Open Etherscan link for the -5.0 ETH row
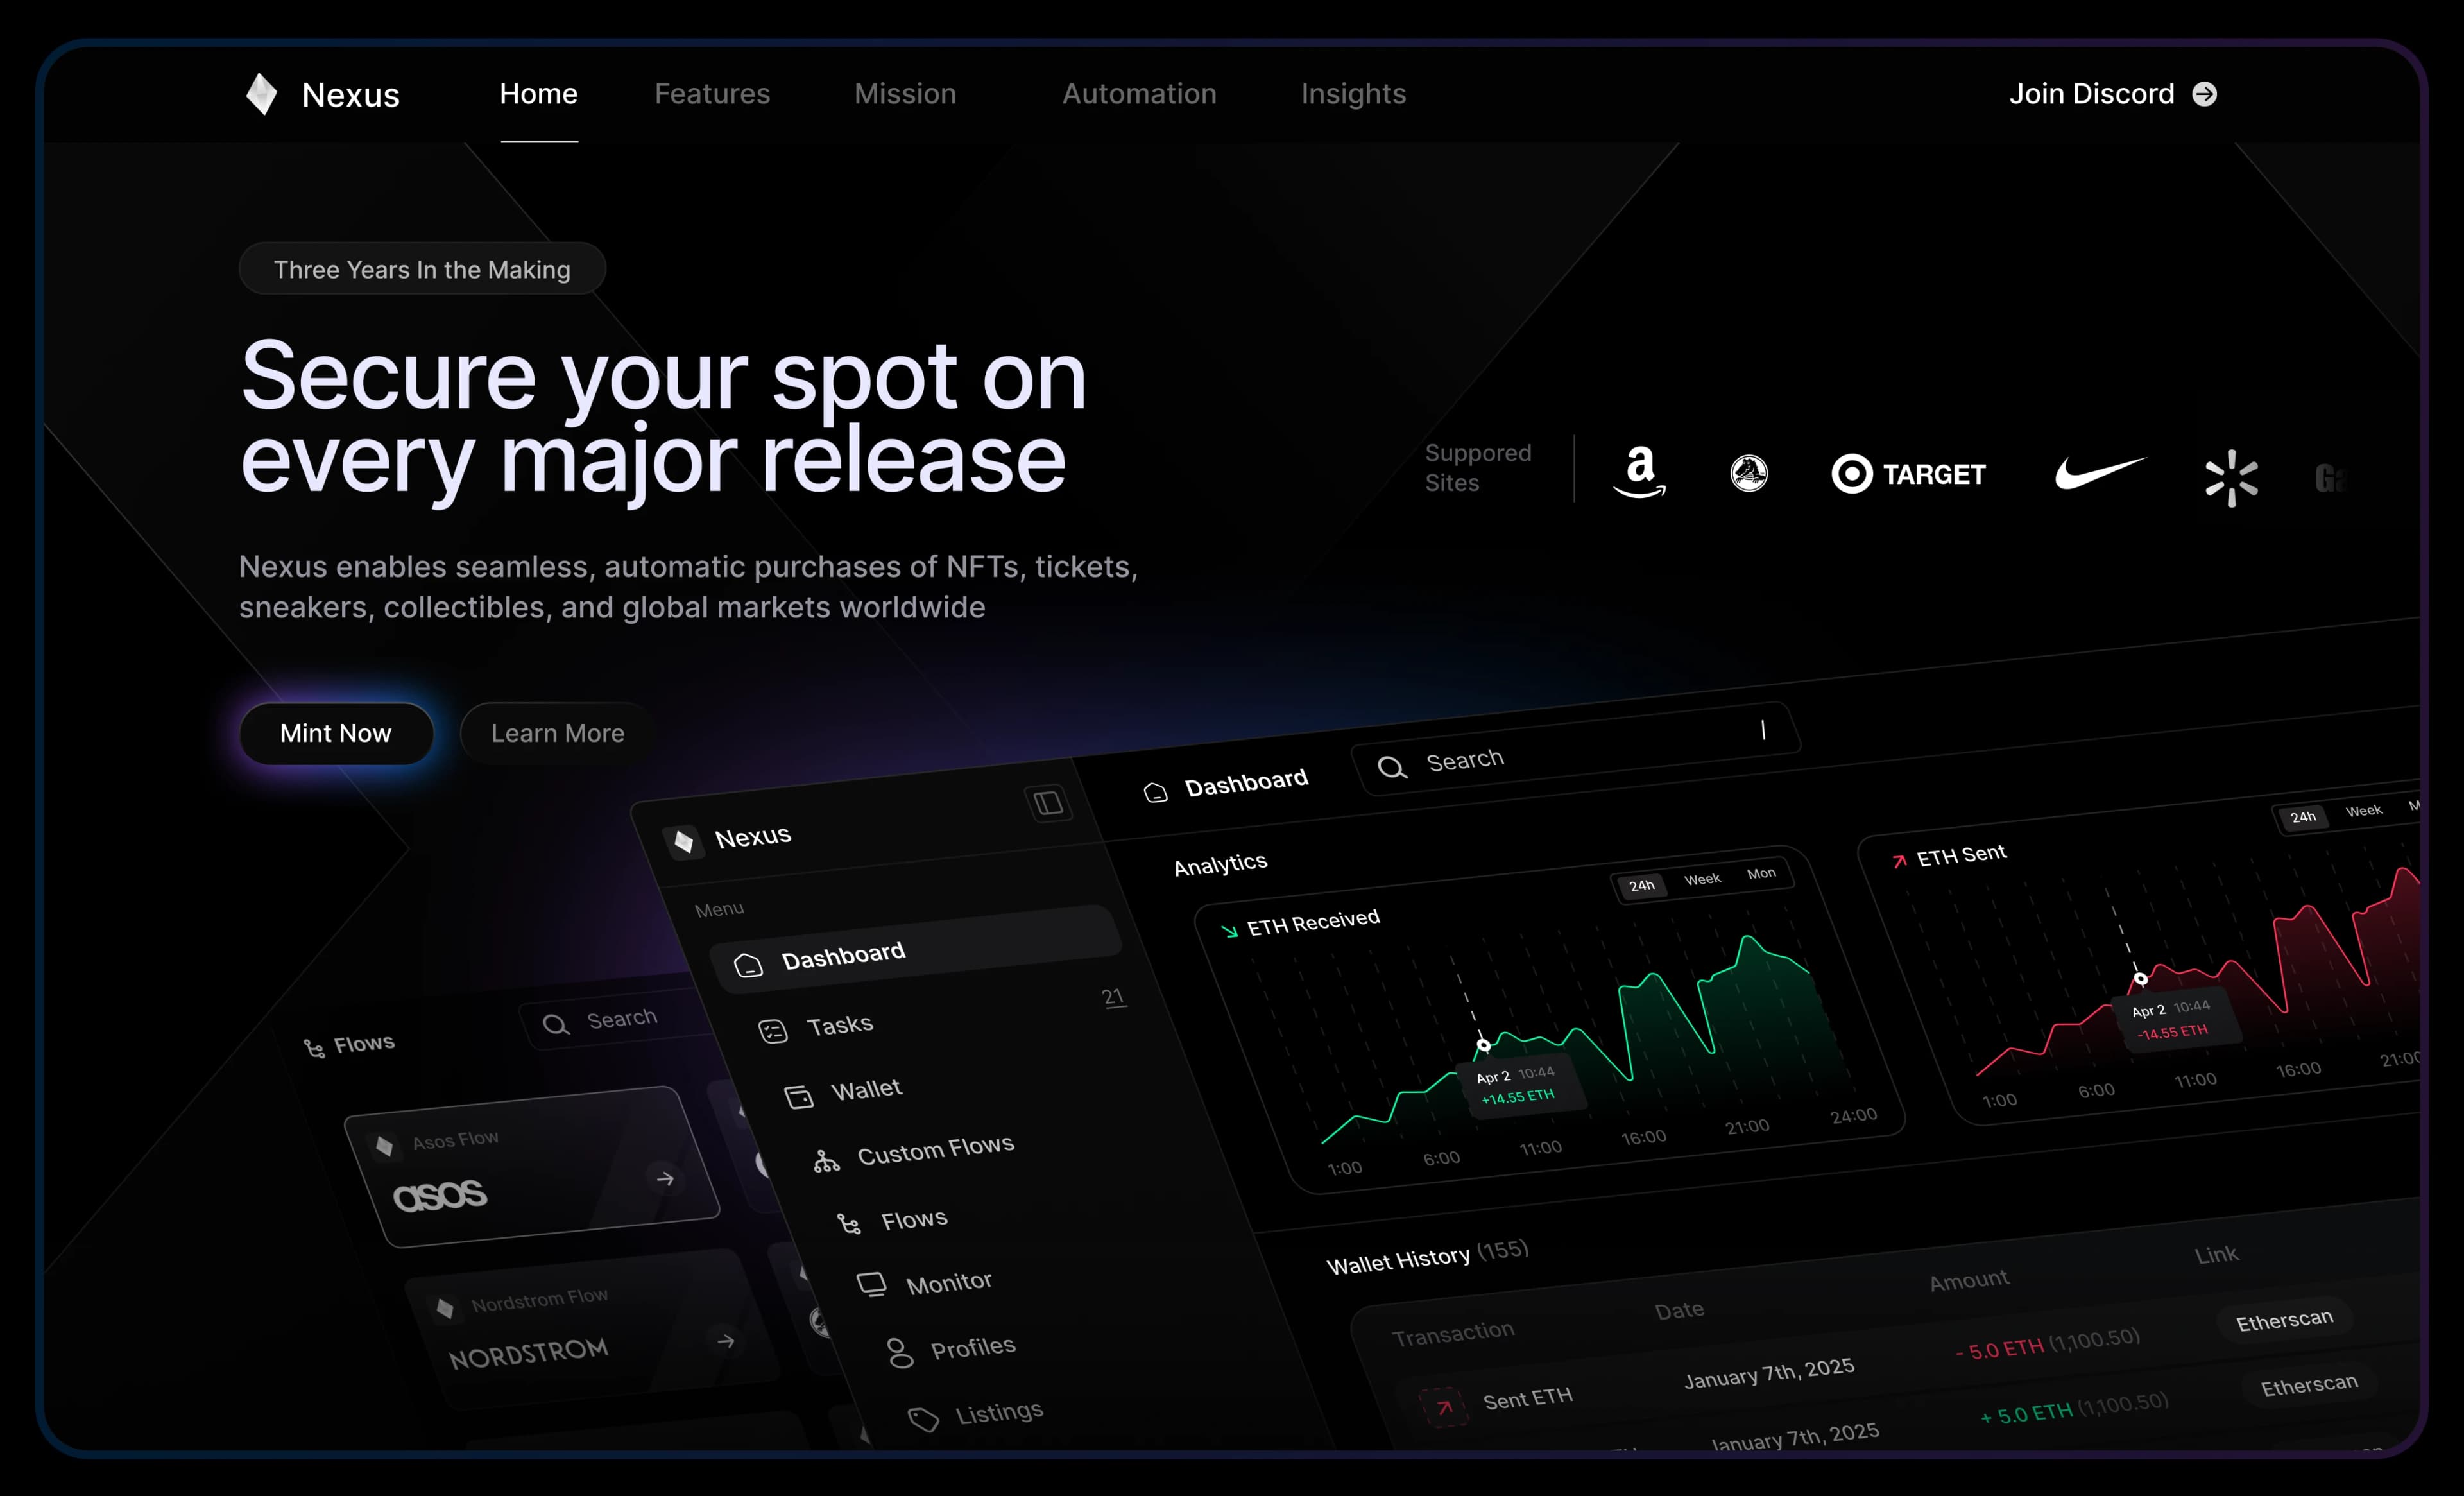The image size is (2464, 1496). tap(2284, 1321)
